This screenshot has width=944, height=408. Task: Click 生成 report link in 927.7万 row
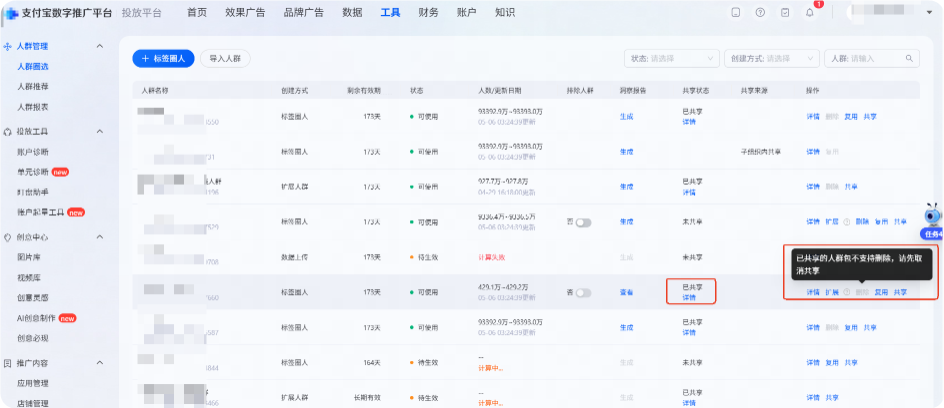pos(626,187)
